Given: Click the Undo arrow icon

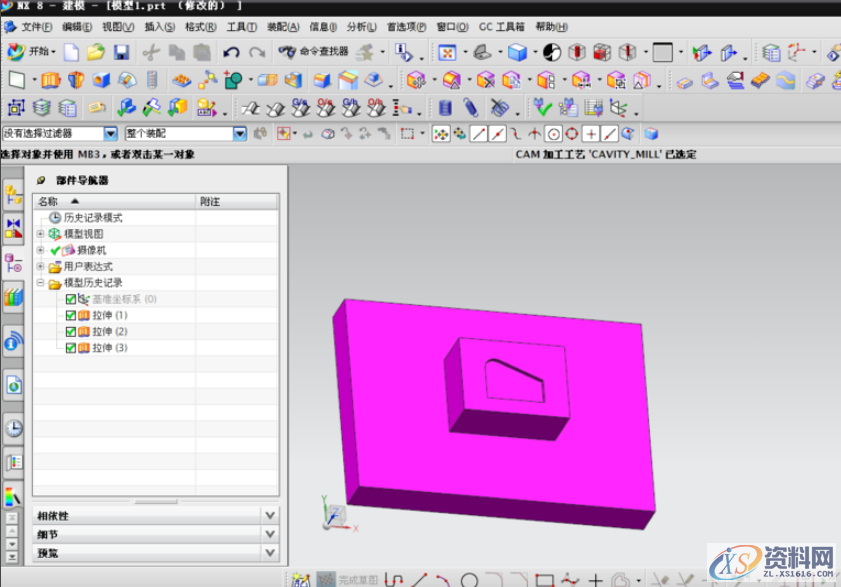Looking at the screenshot, I should (231, 52).
